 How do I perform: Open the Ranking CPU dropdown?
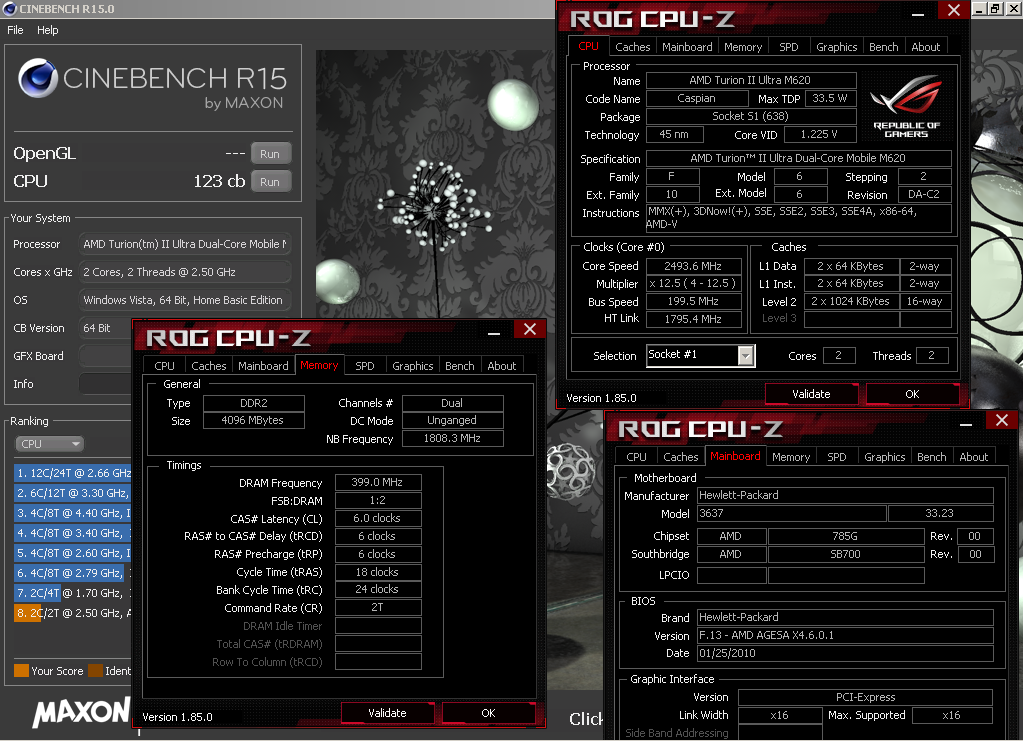50,444
